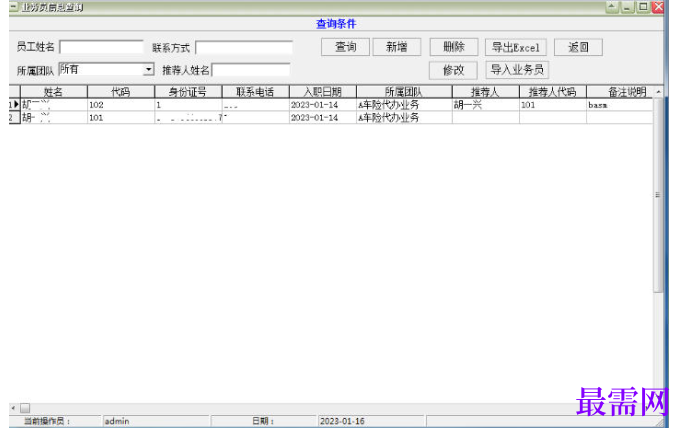The width and height of the screenshot is (688, 433).
Task: Focus the 推荐人姓名 input field
Action: (x=251, y=70)
